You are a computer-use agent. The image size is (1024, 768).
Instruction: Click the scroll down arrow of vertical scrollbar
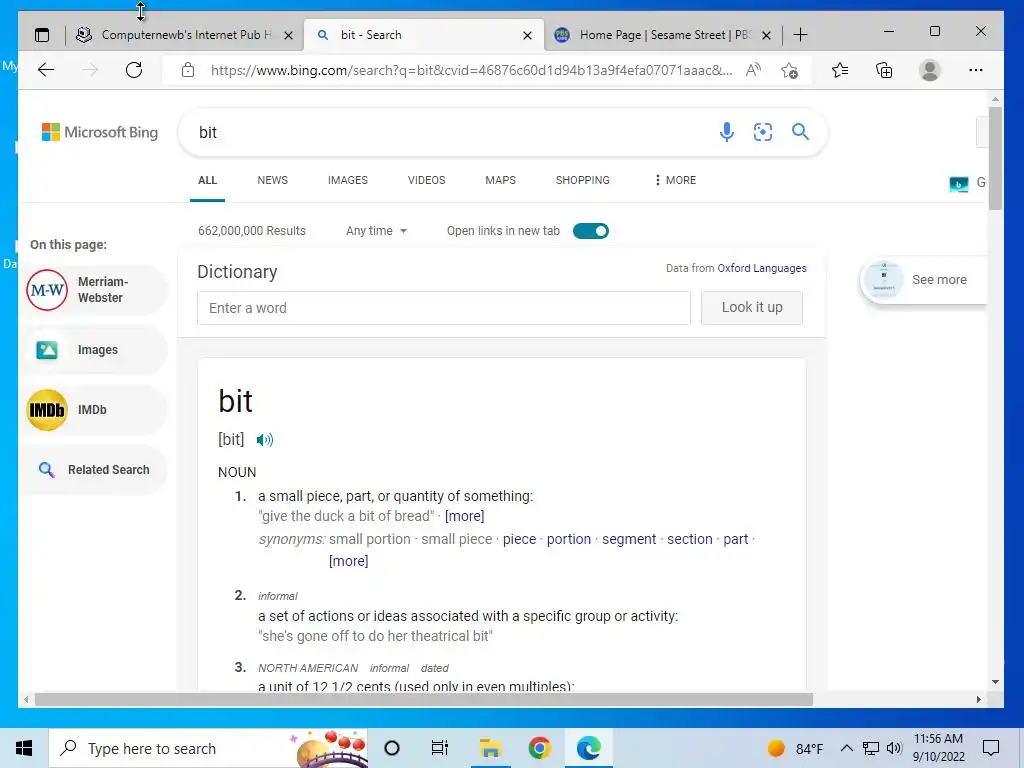pos(995,682)
